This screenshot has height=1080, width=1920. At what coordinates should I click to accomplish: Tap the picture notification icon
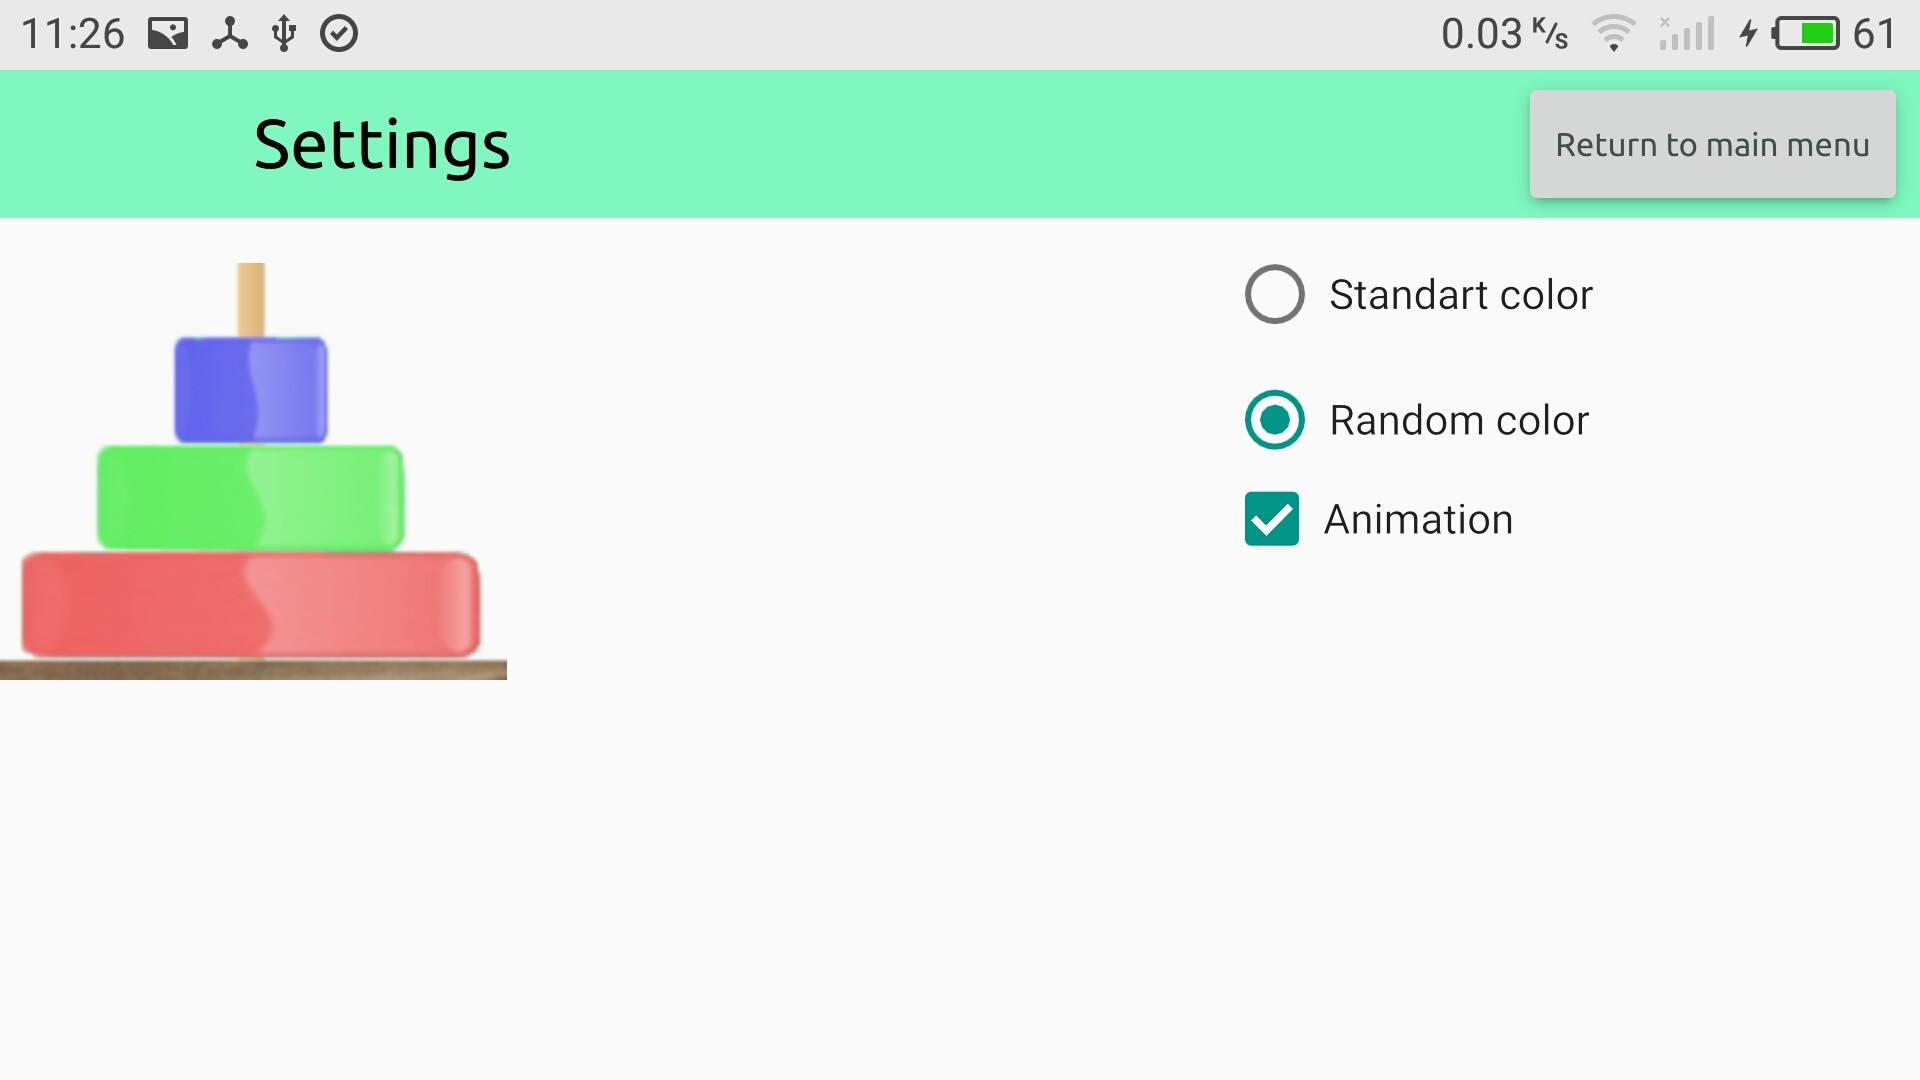(168, 34)
